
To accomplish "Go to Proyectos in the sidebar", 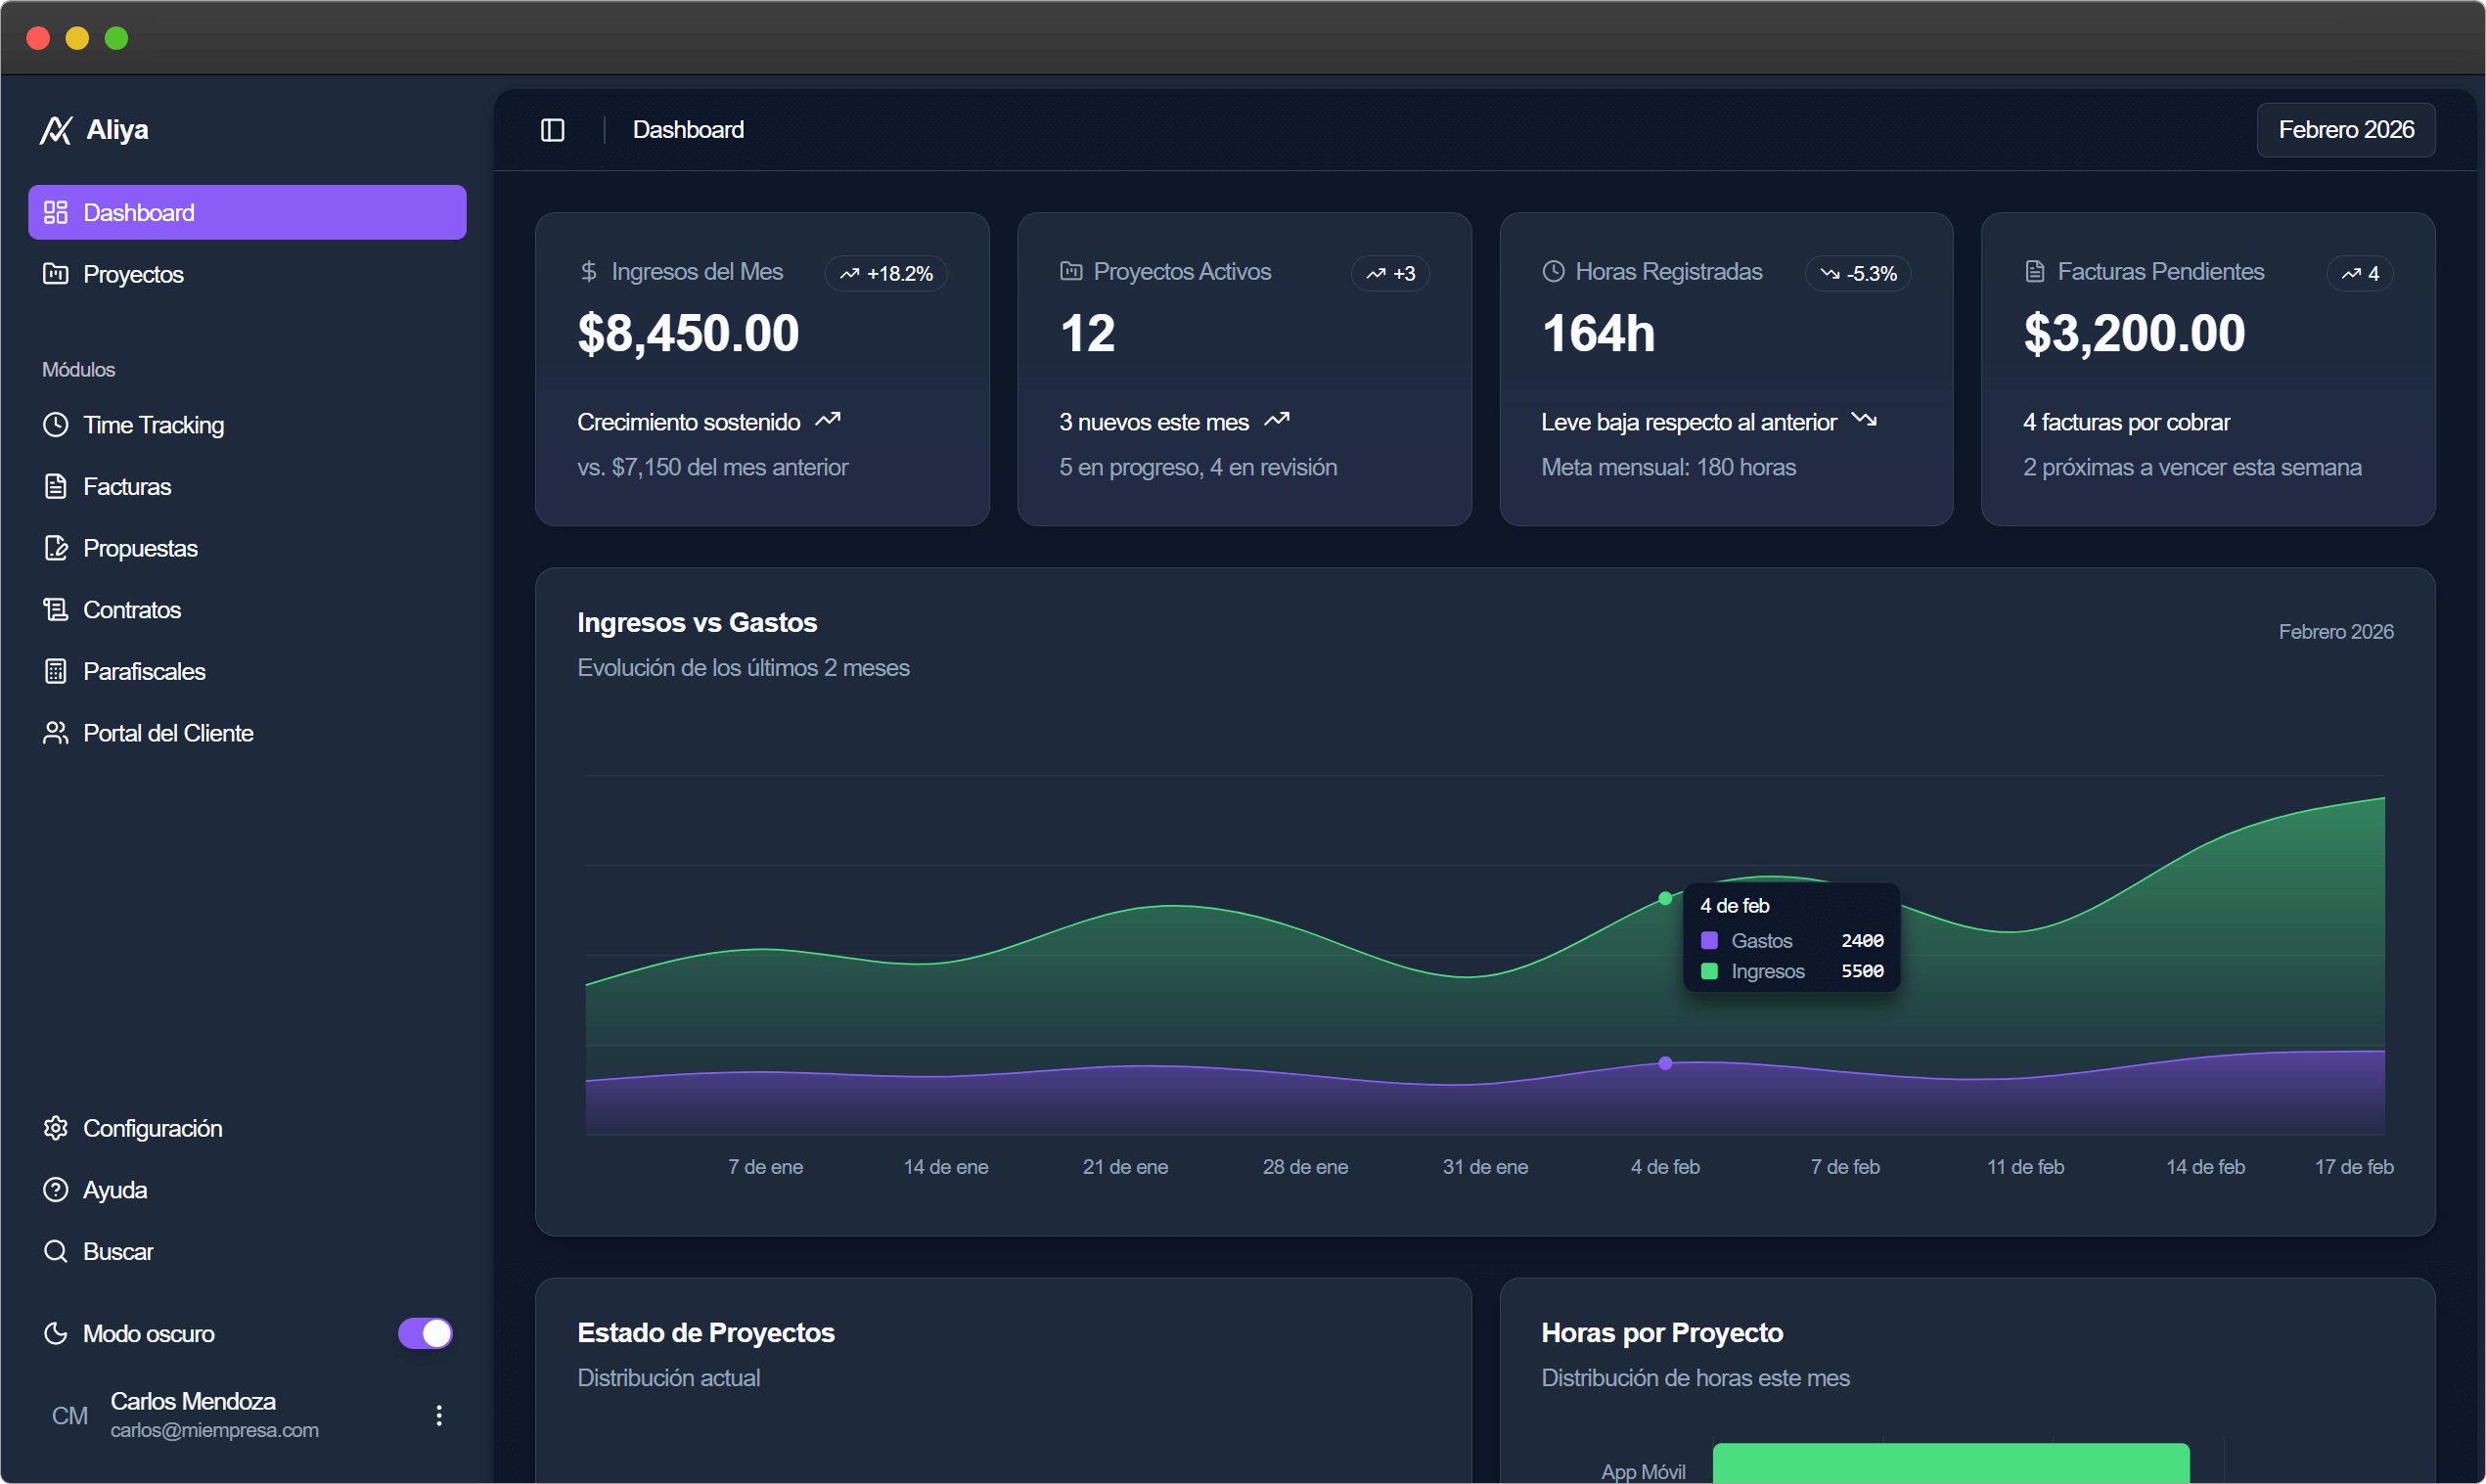I will click(x=133, y=274).
